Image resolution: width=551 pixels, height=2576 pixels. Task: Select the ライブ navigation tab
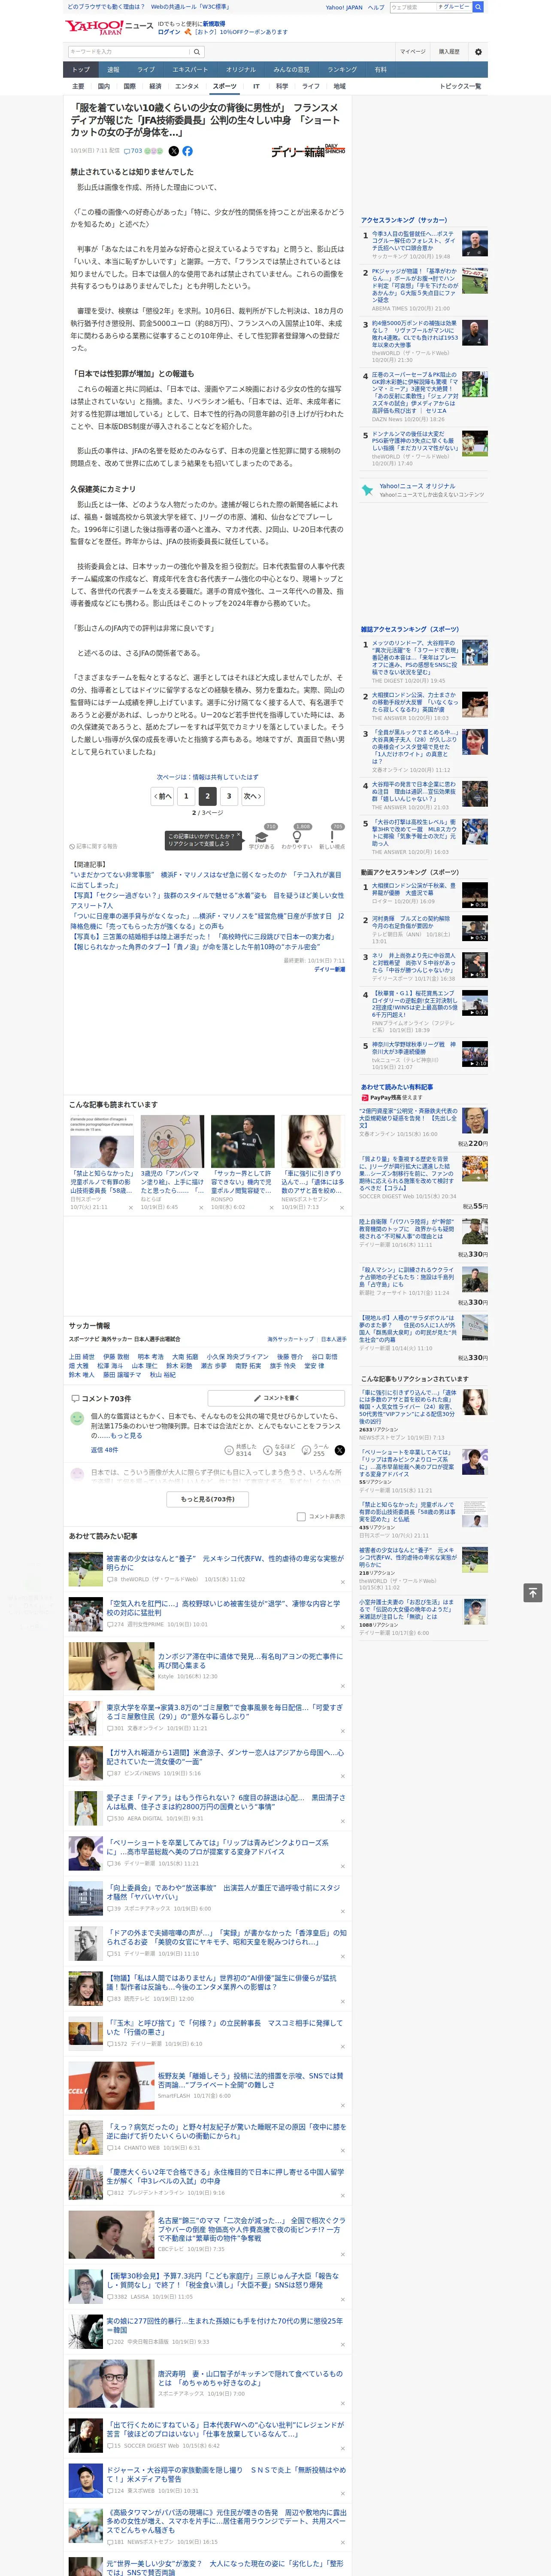146,70
